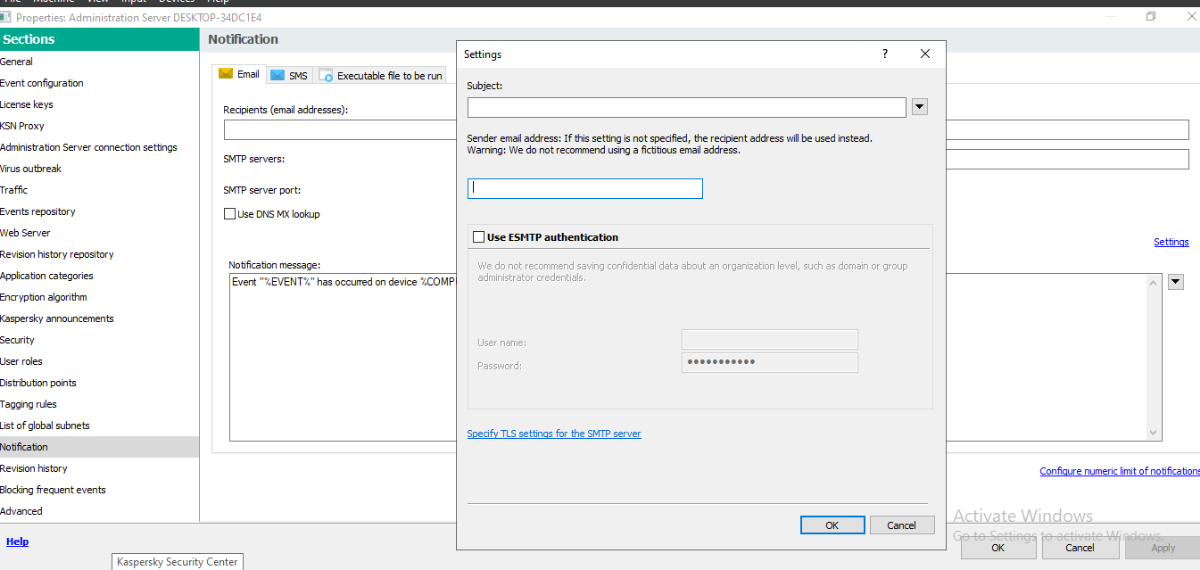Open the Event configuration section

point(42,83)
